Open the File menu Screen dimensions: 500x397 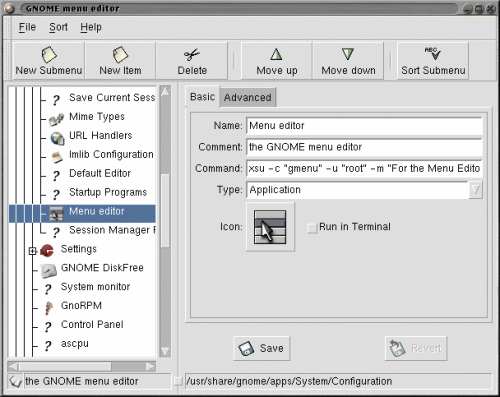point(27,27)
